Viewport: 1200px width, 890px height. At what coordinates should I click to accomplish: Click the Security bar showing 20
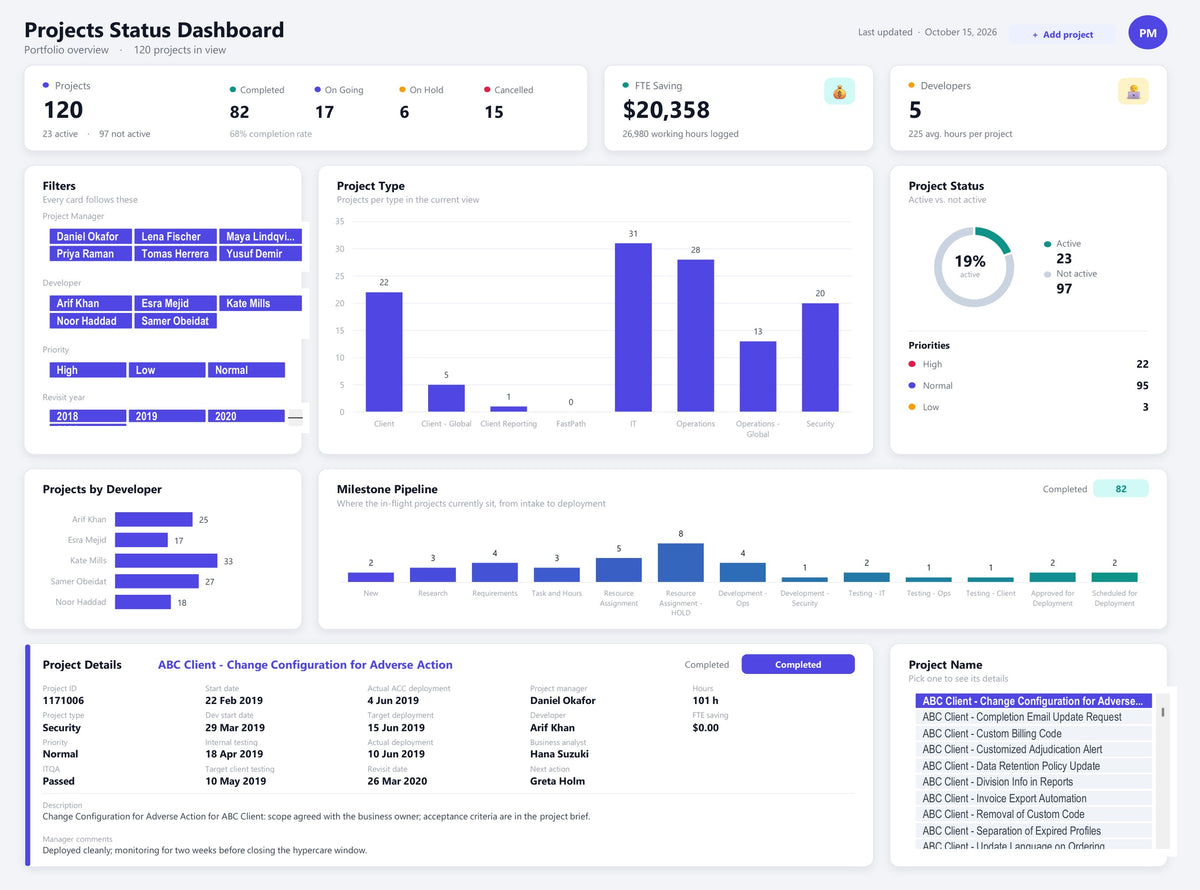(820, 357)
